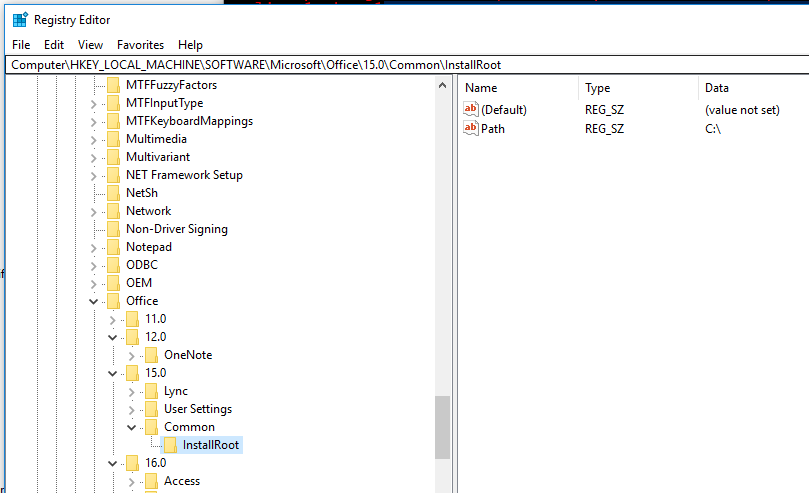Expand the NET Framework Setup key
The width and height of the screenshot is (809, 493).
point(93,176)
